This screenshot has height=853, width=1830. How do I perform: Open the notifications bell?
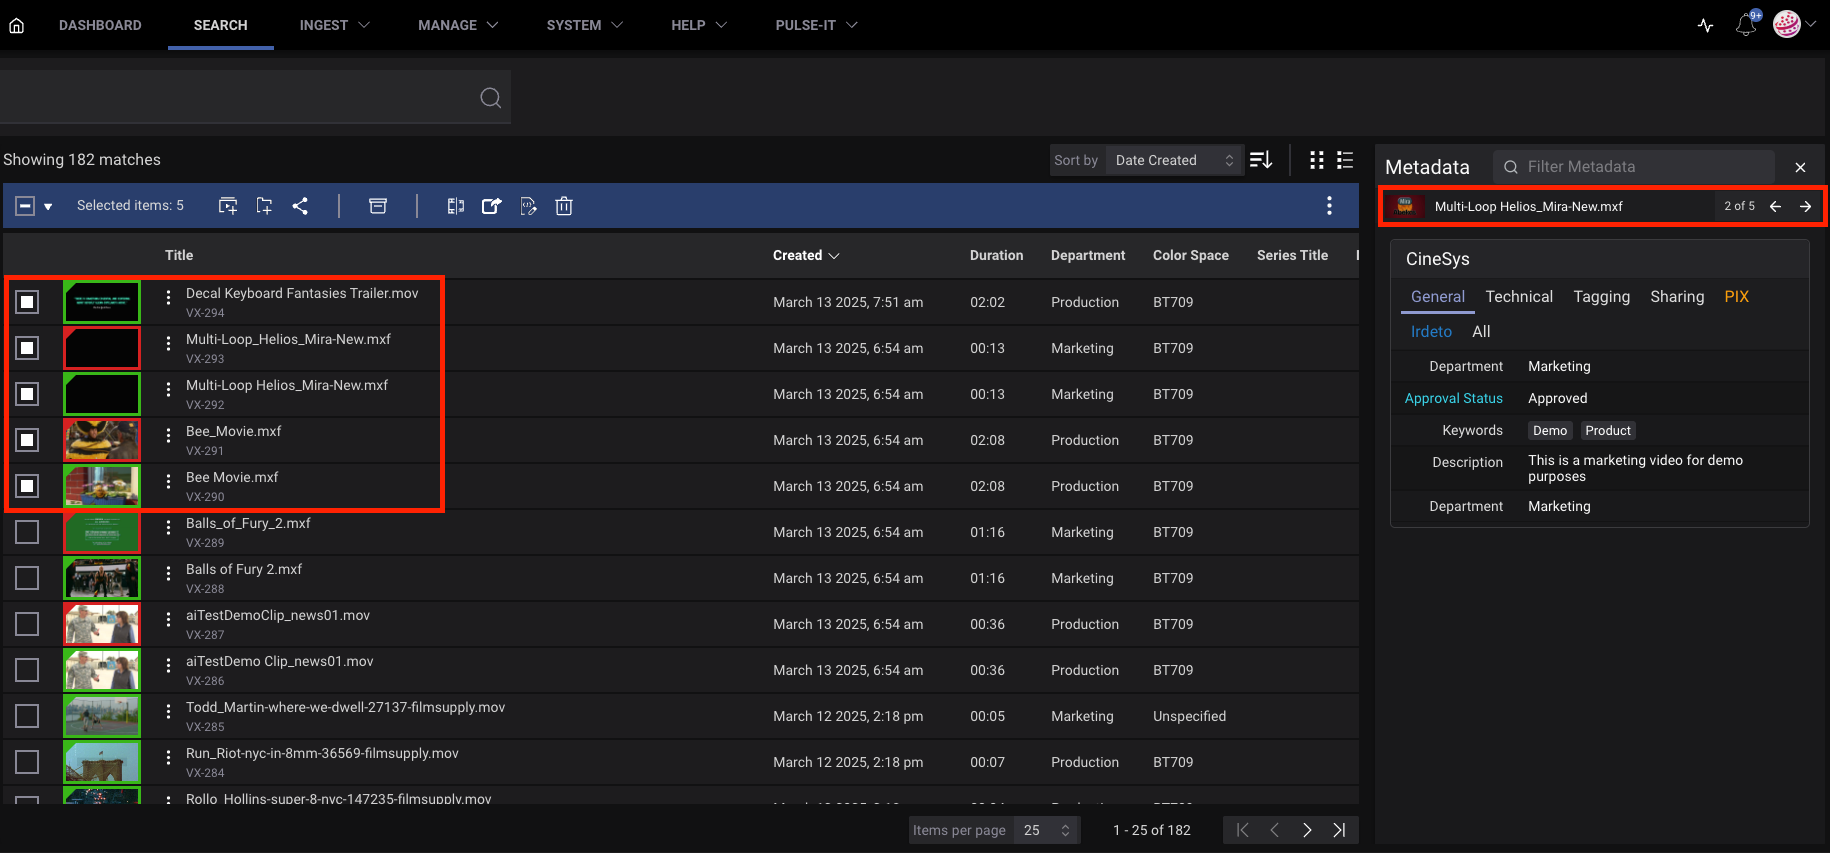[1746, 25]
